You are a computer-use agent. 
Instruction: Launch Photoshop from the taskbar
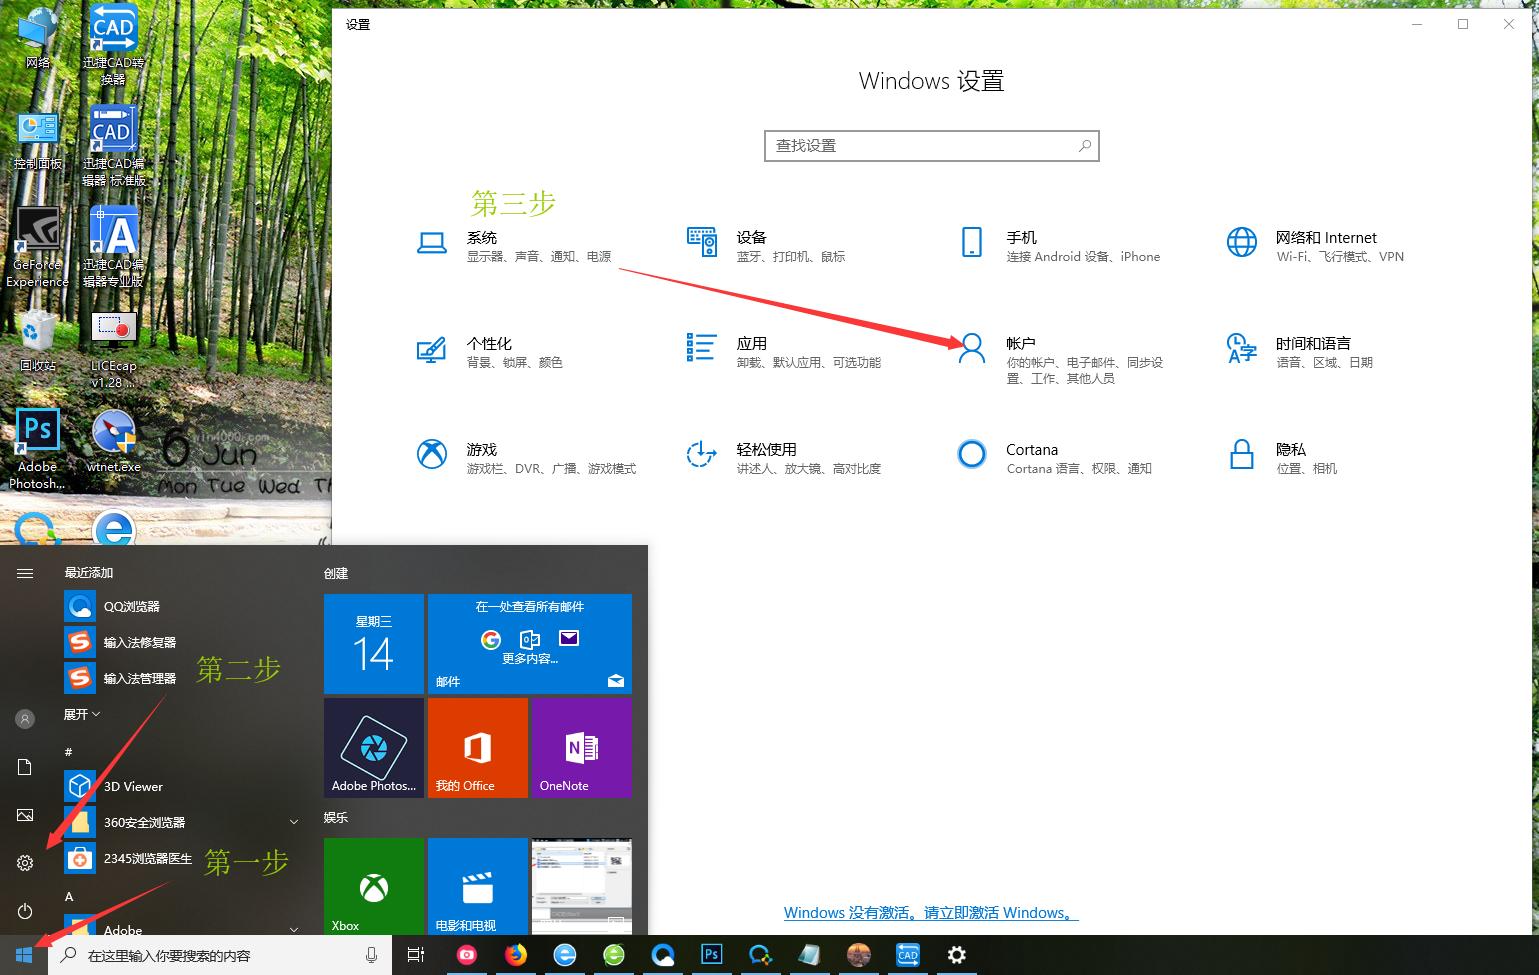[711, 955]
